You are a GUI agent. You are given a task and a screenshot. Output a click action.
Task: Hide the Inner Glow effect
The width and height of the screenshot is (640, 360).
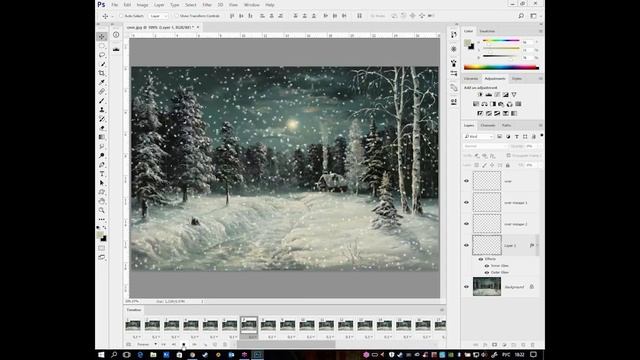[487, 266]
